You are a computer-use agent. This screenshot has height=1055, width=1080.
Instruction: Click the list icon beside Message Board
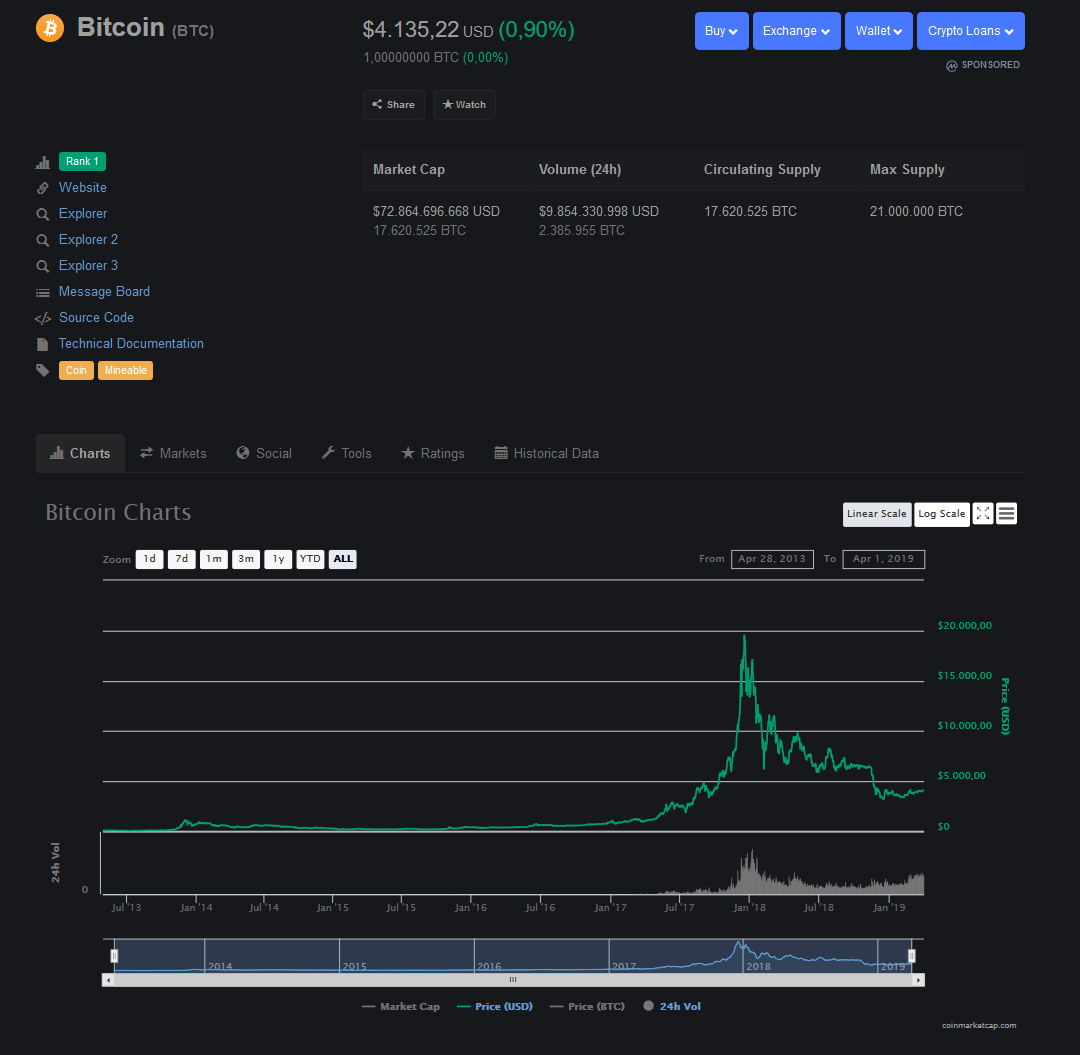(43, 293)
